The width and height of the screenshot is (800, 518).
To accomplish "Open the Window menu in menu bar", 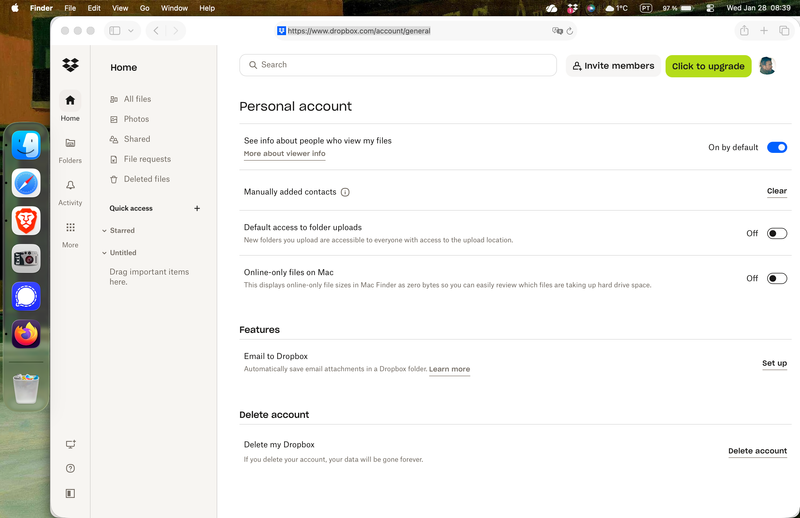I will (174, 8).
